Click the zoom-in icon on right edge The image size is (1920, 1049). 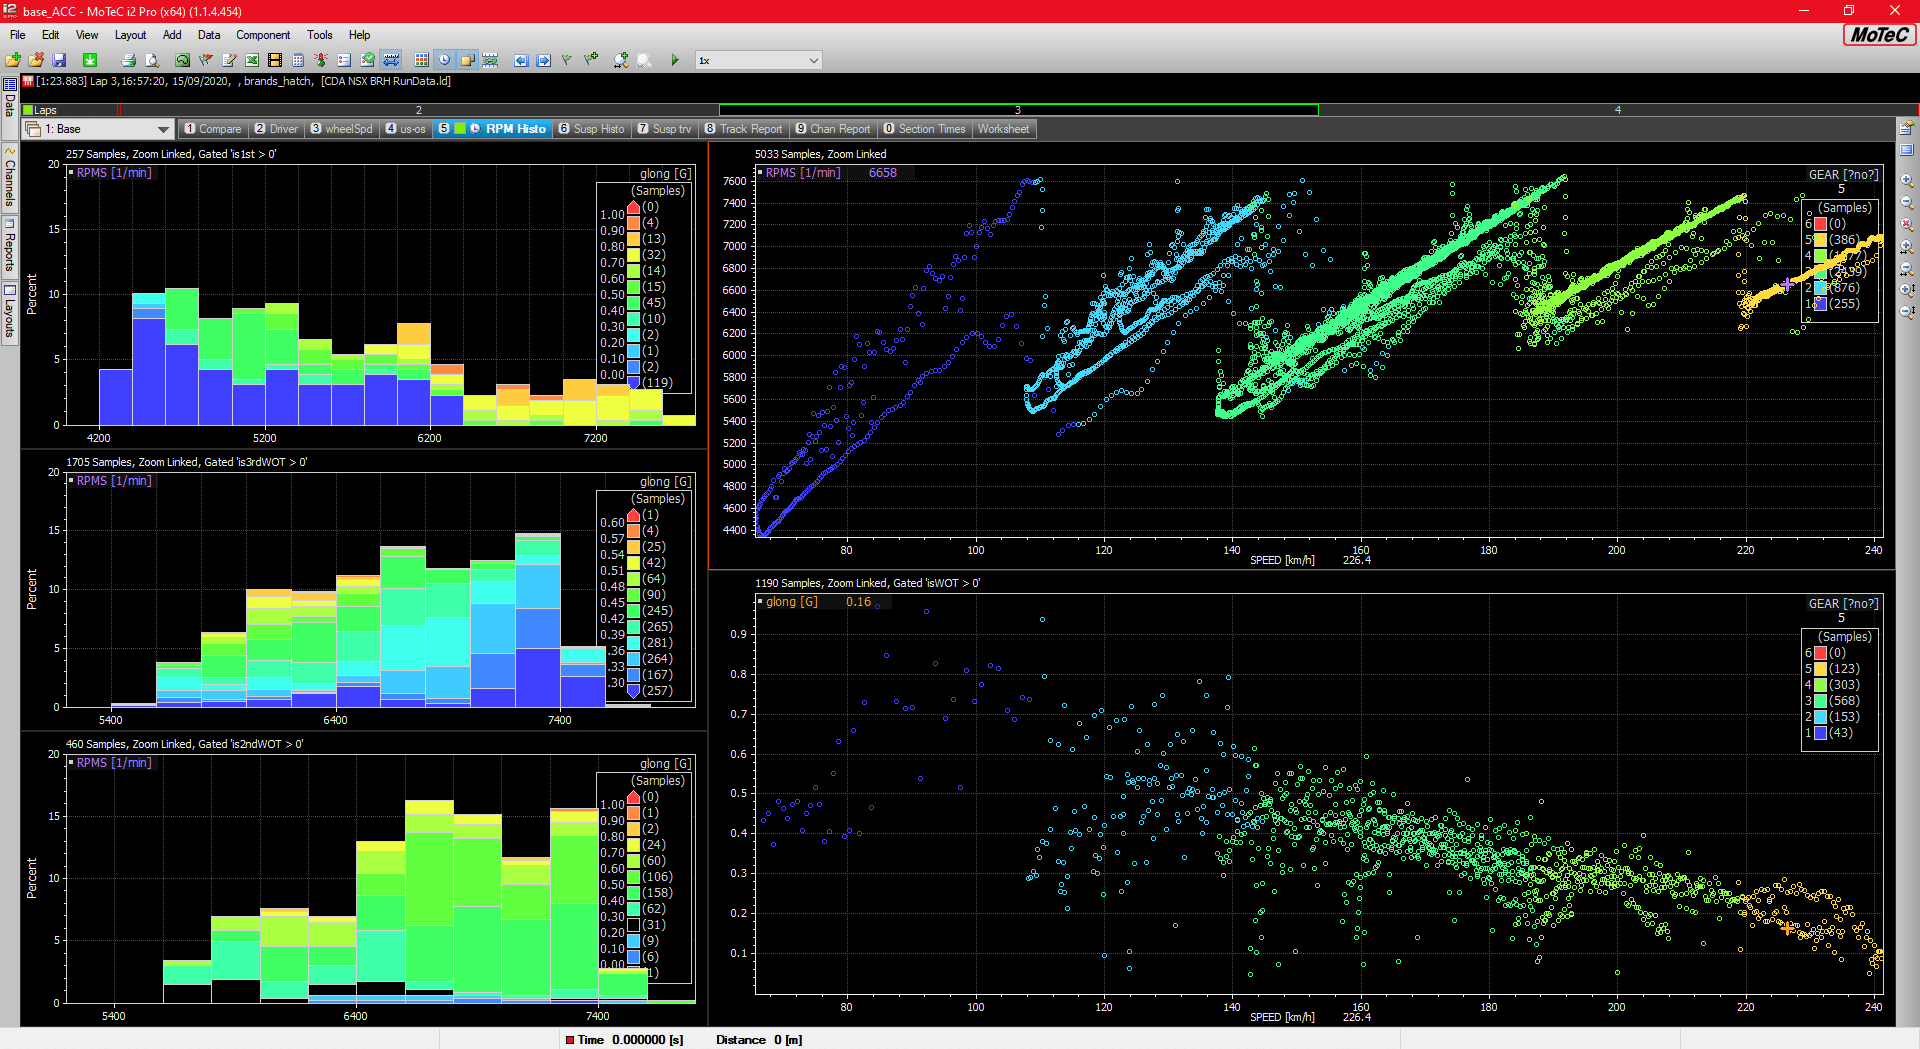[1908, 180]
